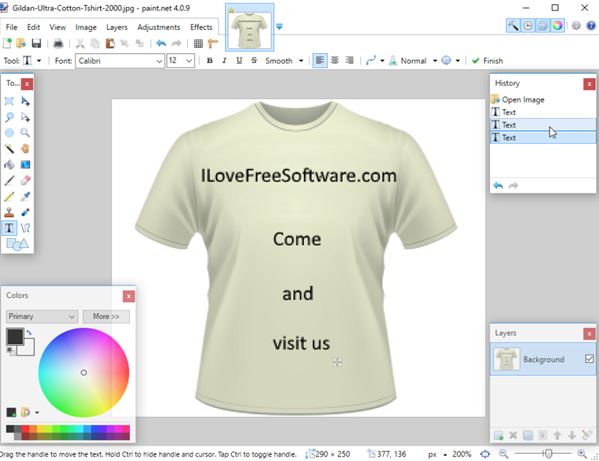Select the Paint Bucket tool
This screenshot has width=599, height=461.
(x=9, y=165)
